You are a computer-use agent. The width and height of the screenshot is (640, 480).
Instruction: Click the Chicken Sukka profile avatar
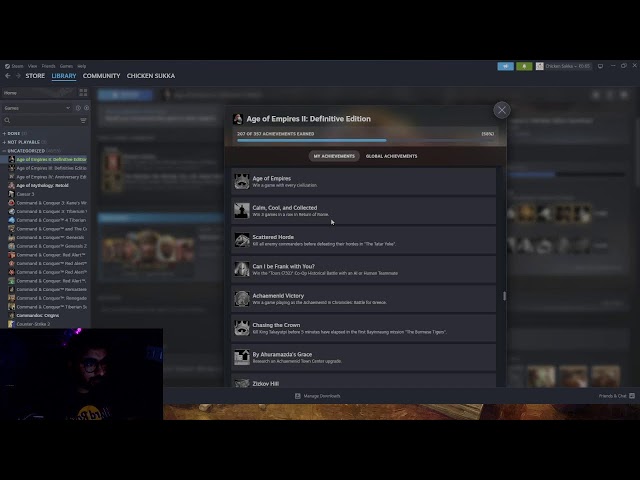540,66
